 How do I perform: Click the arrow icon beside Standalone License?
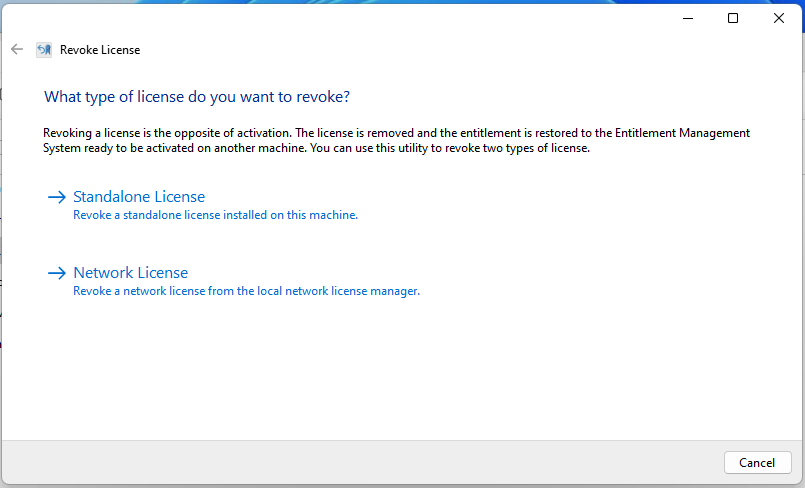tap(56, 197)
